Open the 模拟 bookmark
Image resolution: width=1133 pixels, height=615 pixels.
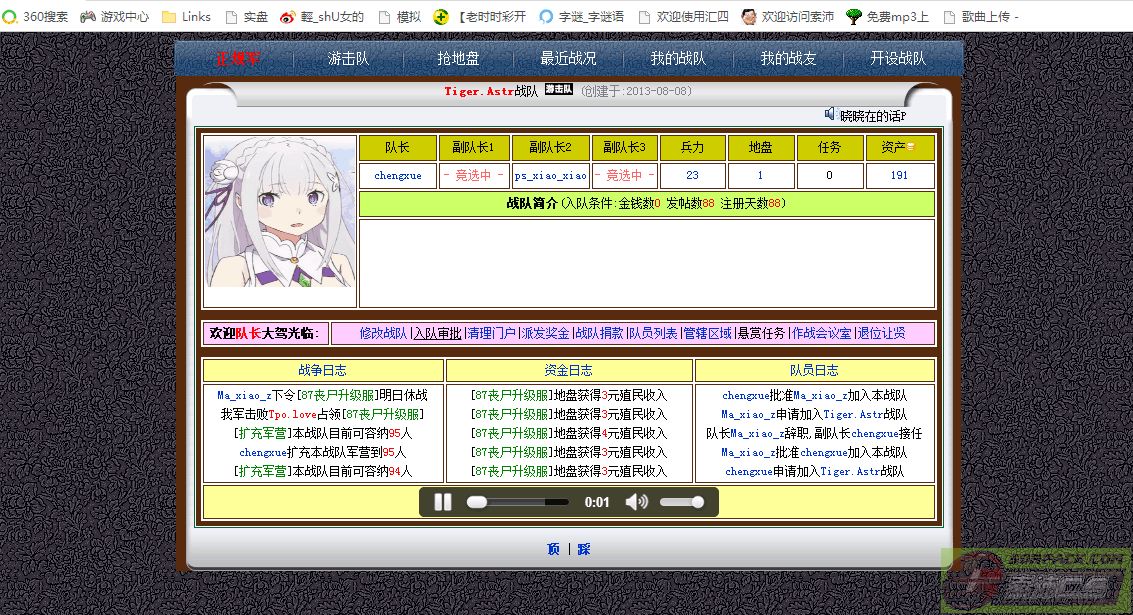pos(400,16)
